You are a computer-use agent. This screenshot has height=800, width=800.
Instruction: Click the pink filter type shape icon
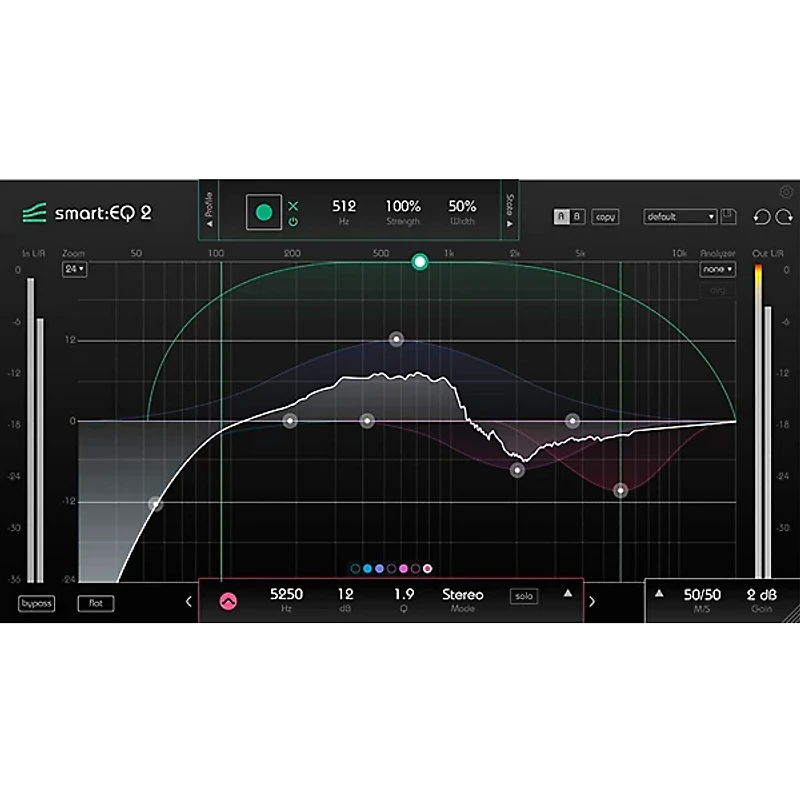tap(228, 601)
